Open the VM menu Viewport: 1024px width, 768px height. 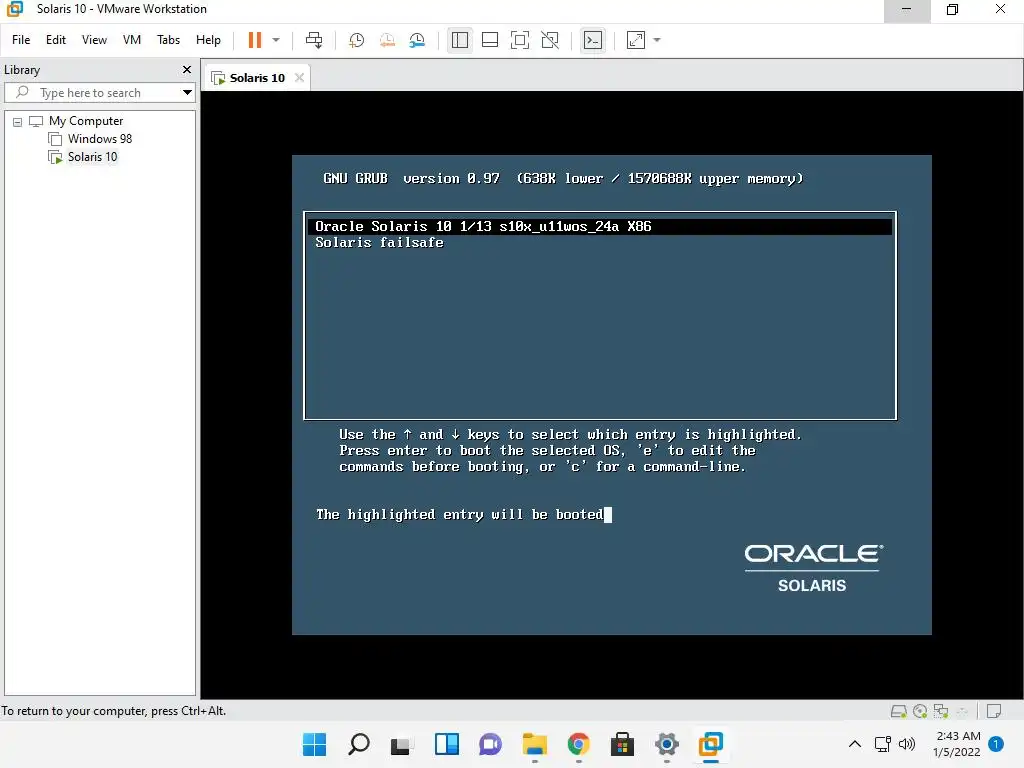[132, 40]
